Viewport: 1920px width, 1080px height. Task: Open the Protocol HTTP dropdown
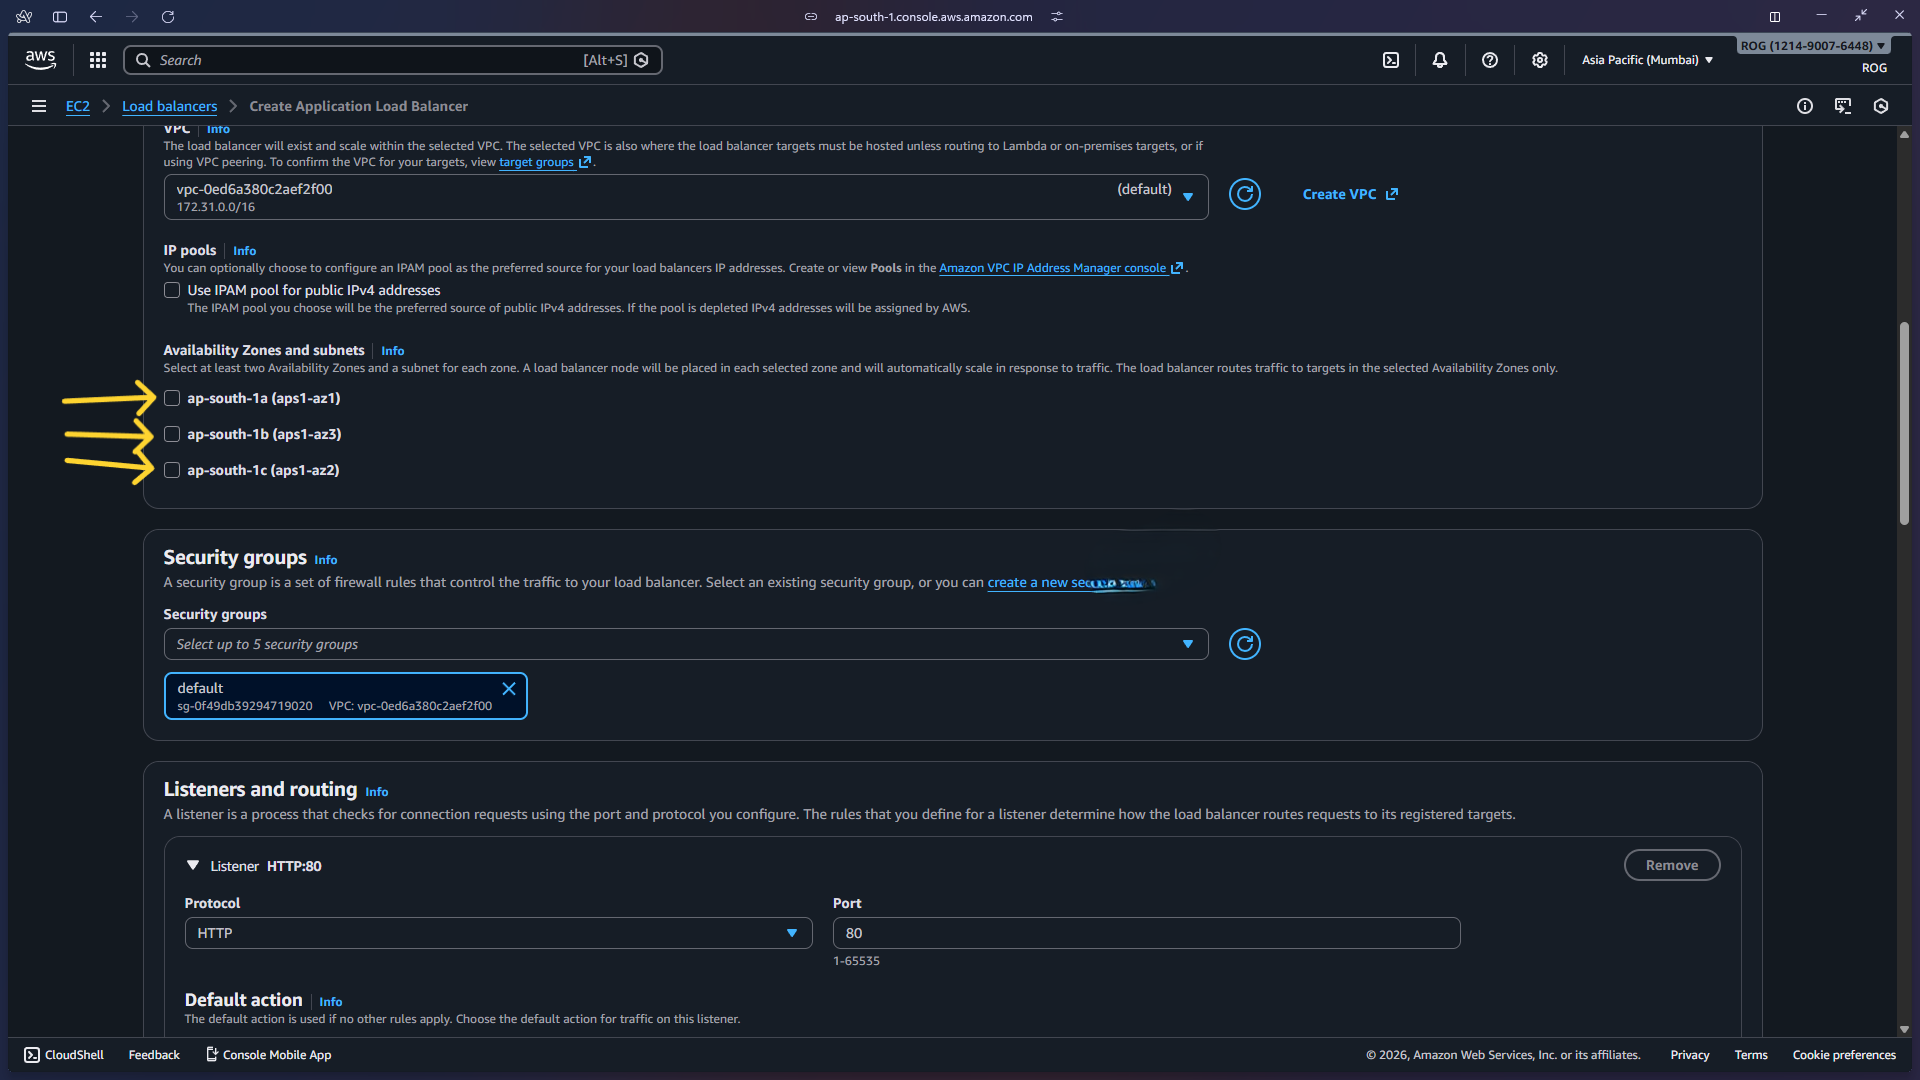[497, 933]
